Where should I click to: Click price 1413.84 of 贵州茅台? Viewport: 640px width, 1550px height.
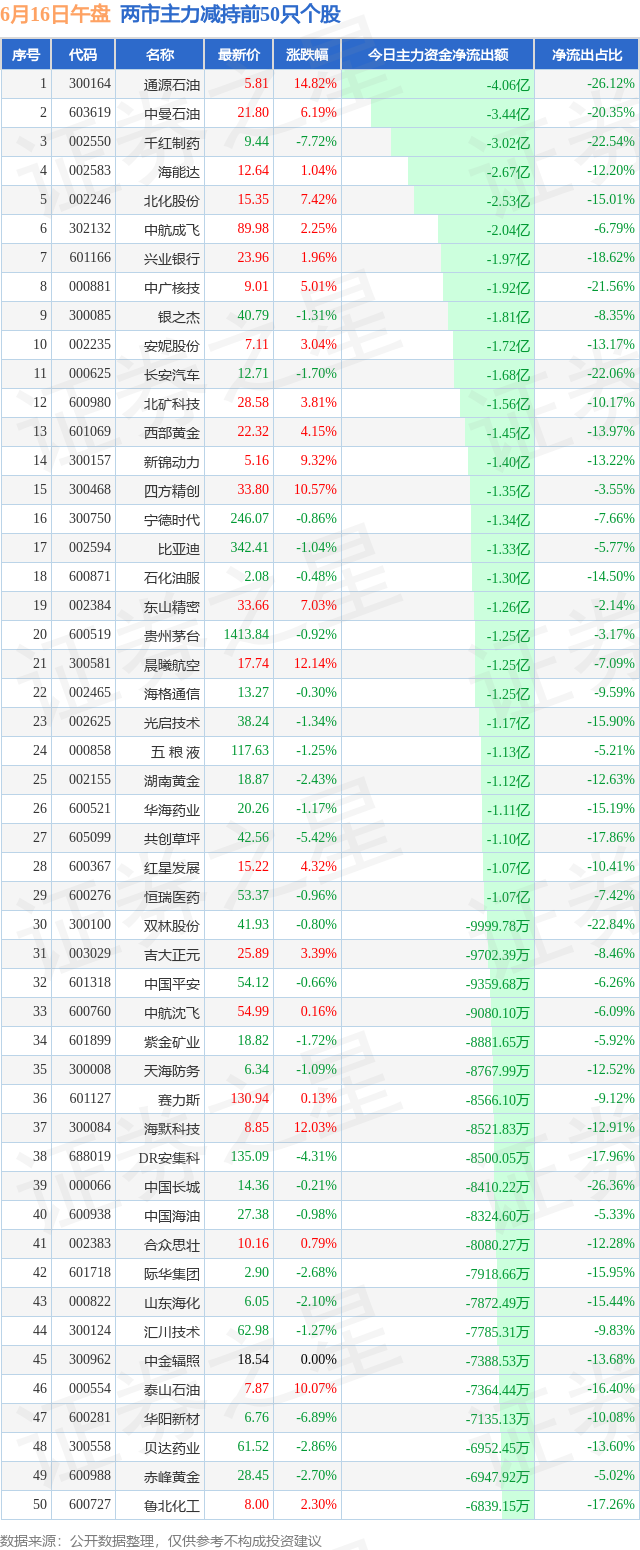click(246, 635)
